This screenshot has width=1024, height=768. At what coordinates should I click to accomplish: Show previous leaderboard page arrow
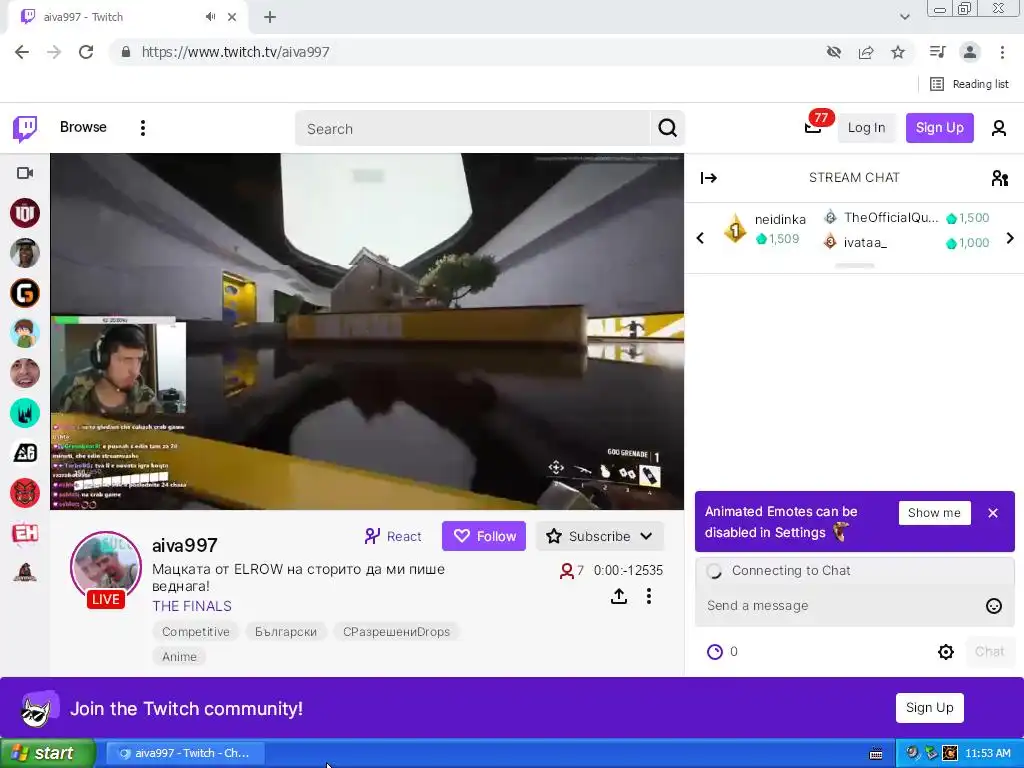700,238
